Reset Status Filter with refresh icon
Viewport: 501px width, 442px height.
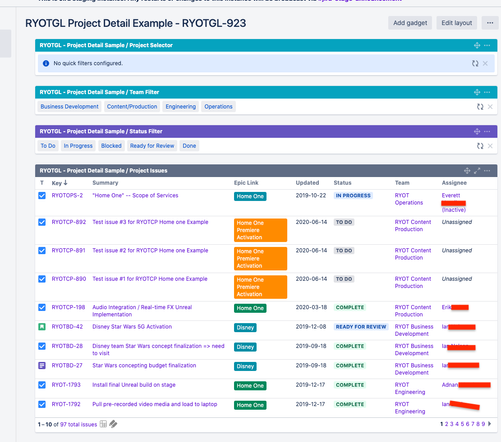pyautogui.click(x=480, y=146)
